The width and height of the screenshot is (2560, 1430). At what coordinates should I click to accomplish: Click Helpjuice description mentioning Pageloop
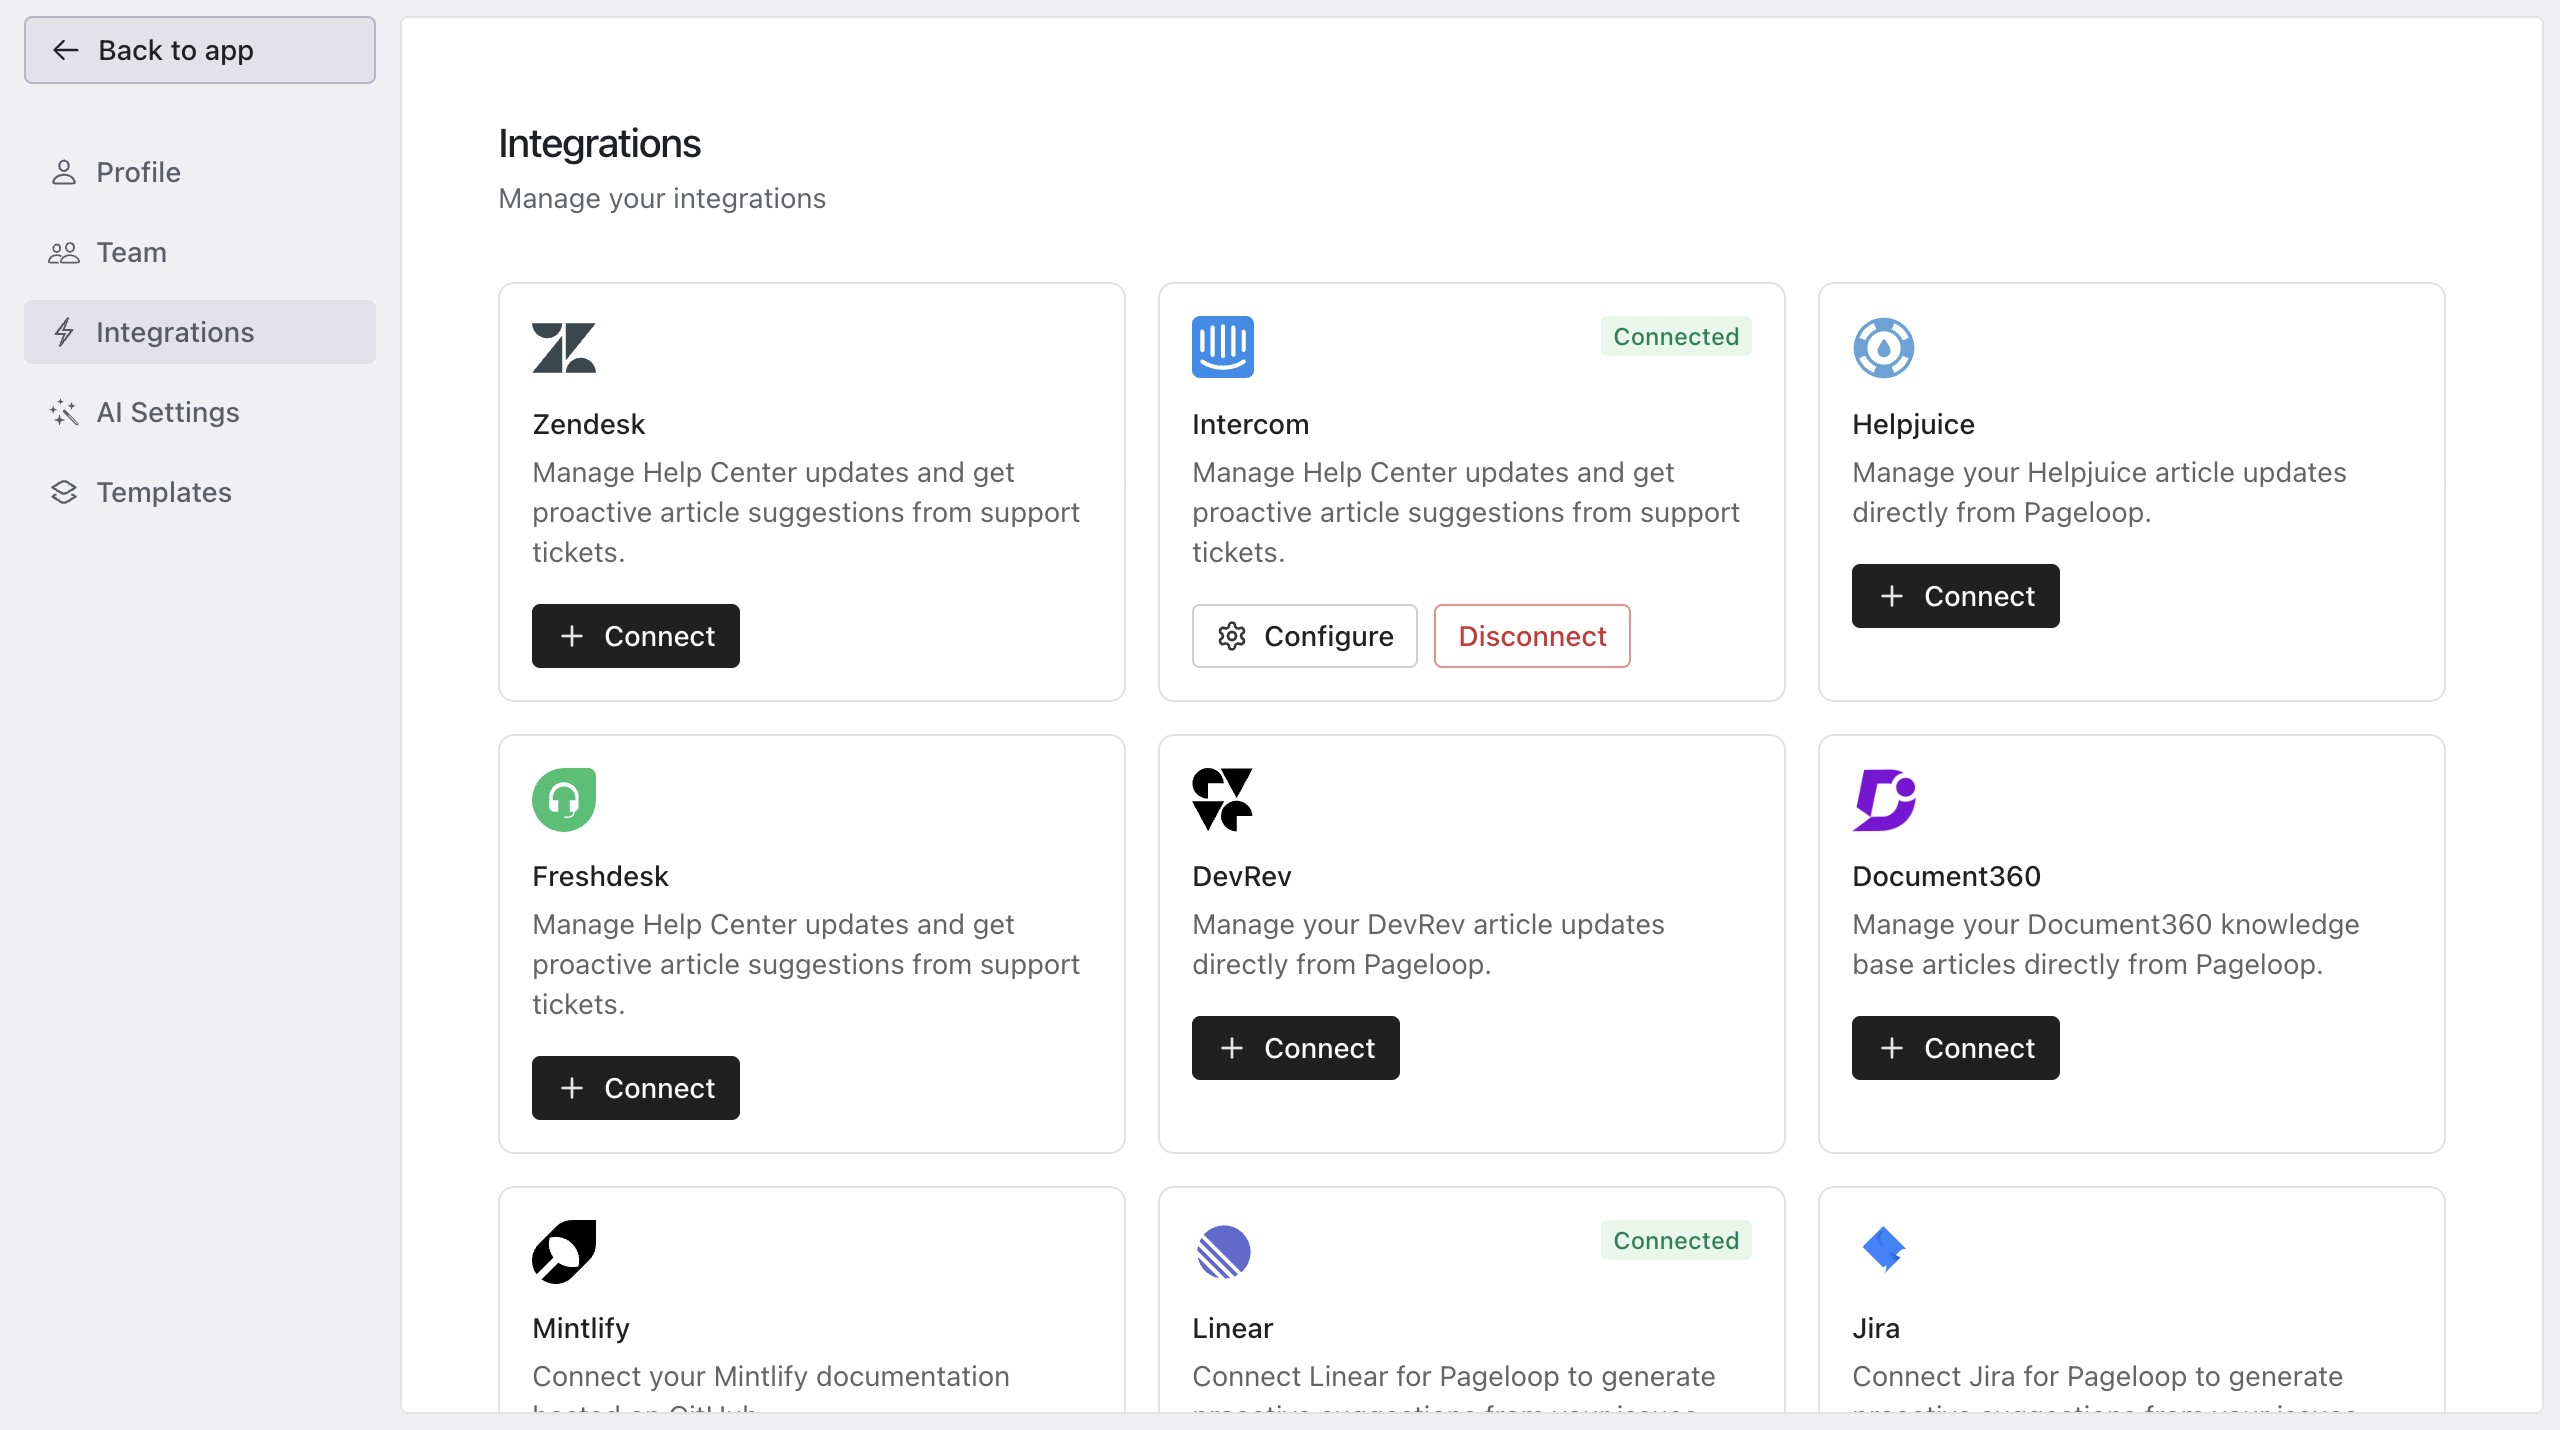pyautogui.click(x=2099, y=492)
